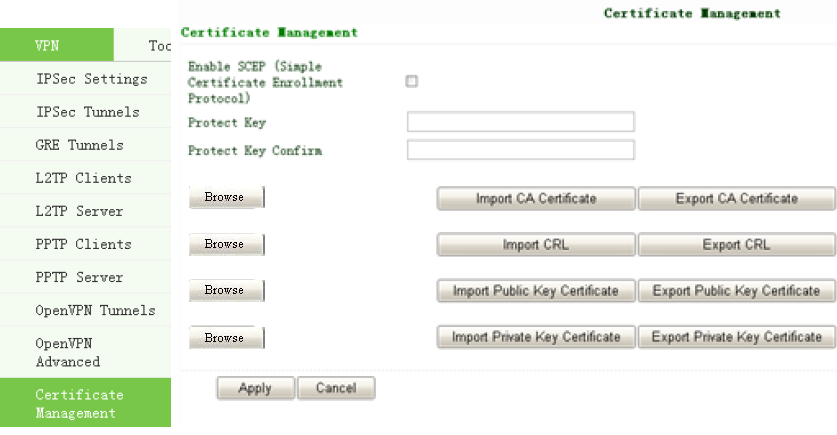Click Browse for Public Key Certificate
This screenshot has width=837, height=435.
point(225,290)
